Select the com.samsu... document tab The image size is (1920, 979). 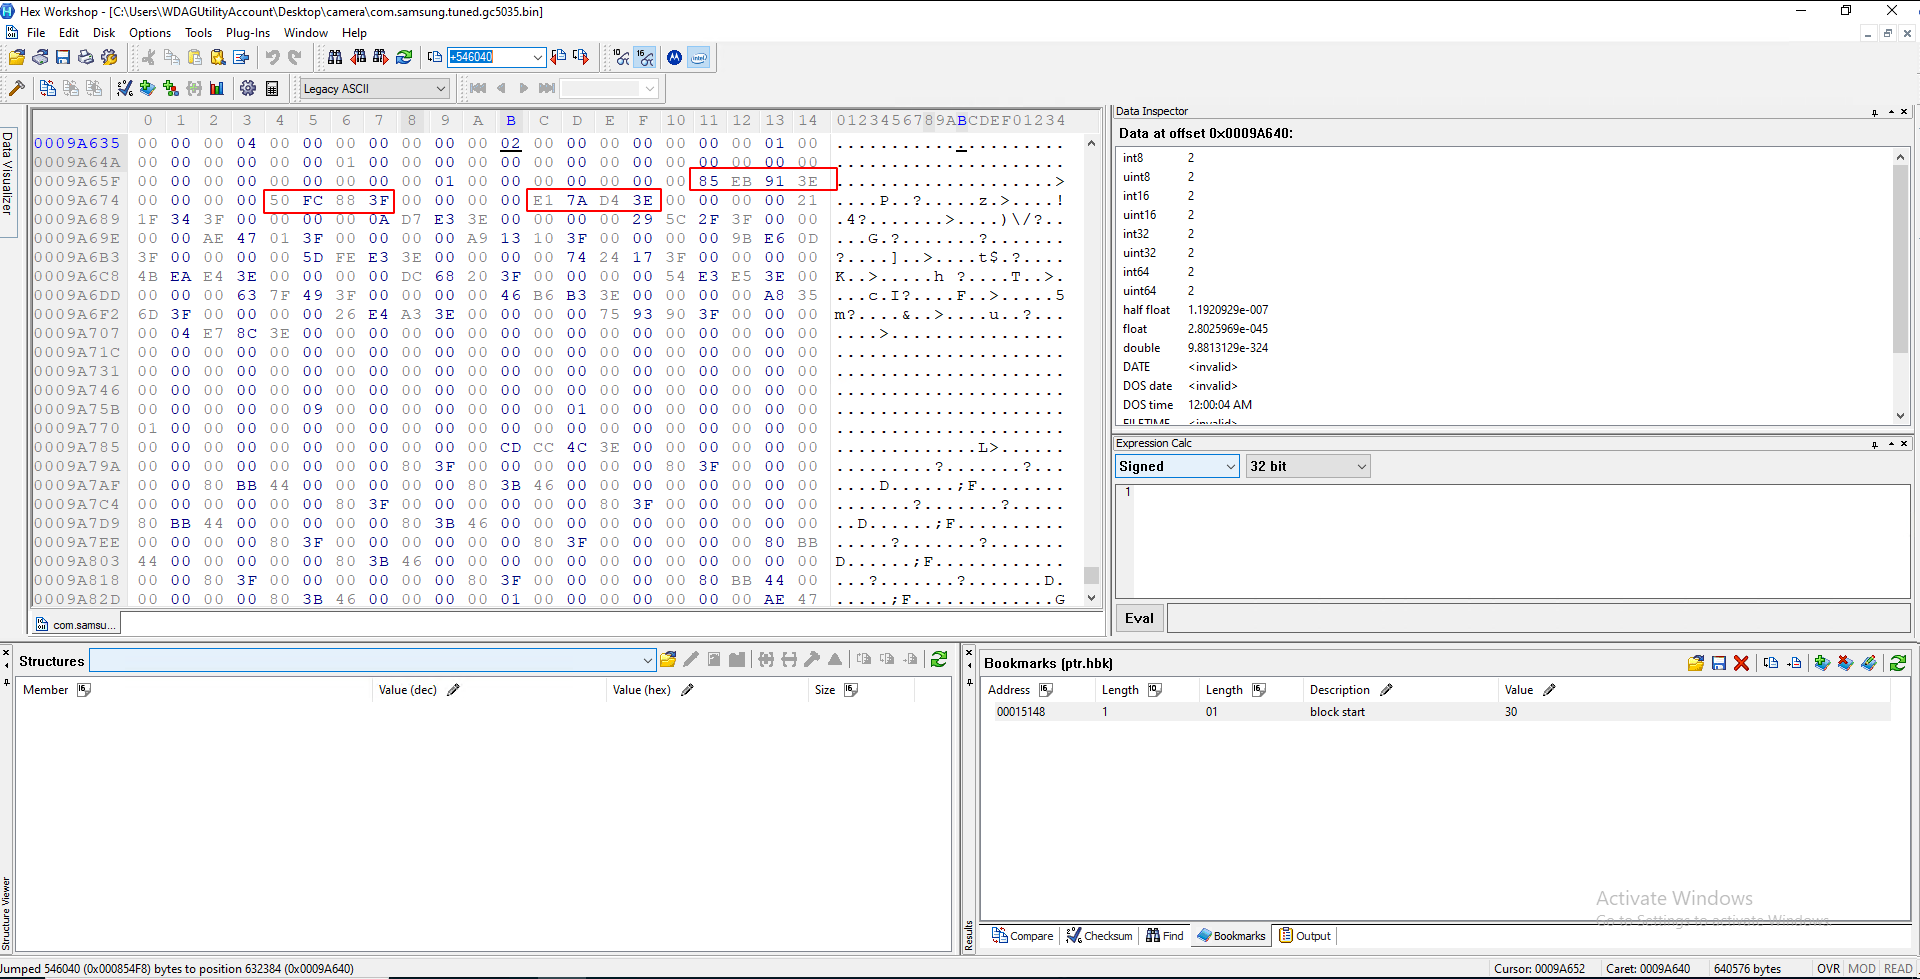click(x=75, y=625)
